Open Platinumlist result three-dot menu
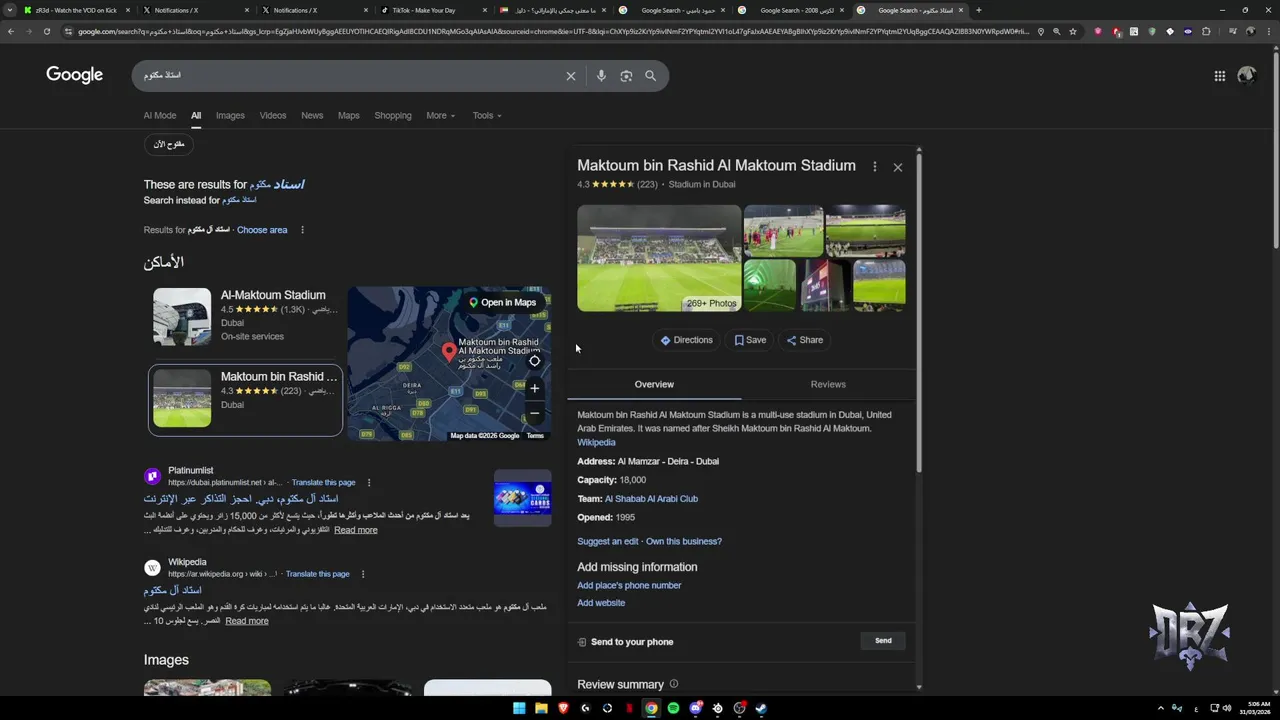This screenshot has width=1280, height=720. coord(369,482)
